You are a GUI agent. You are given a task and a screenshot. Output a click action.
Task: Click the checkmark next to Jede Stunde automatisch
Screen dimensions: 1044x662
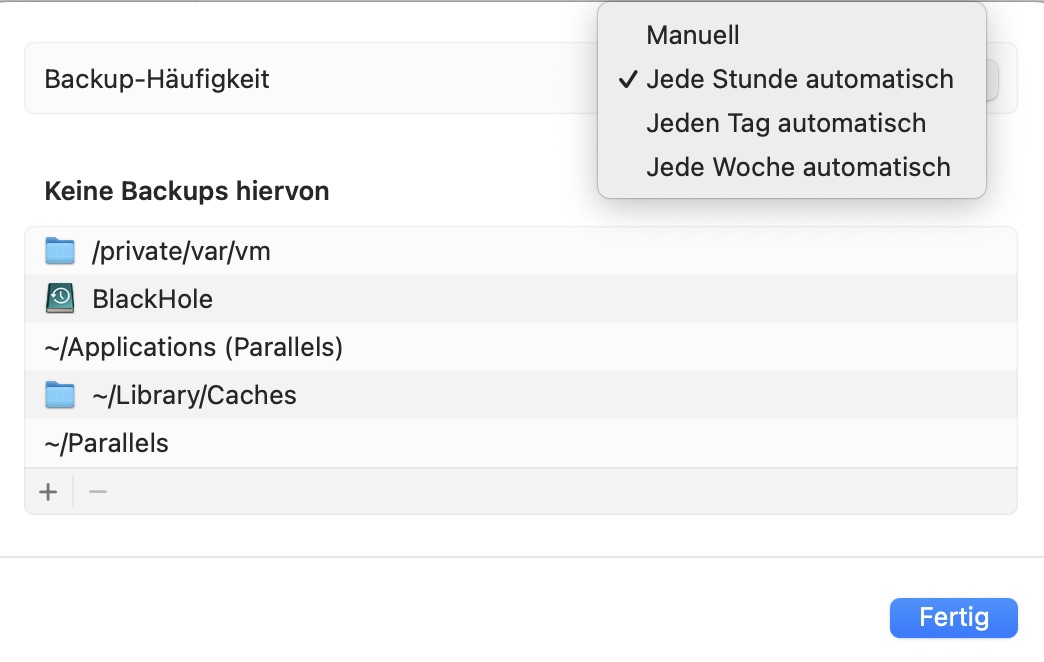pos(628,79)
